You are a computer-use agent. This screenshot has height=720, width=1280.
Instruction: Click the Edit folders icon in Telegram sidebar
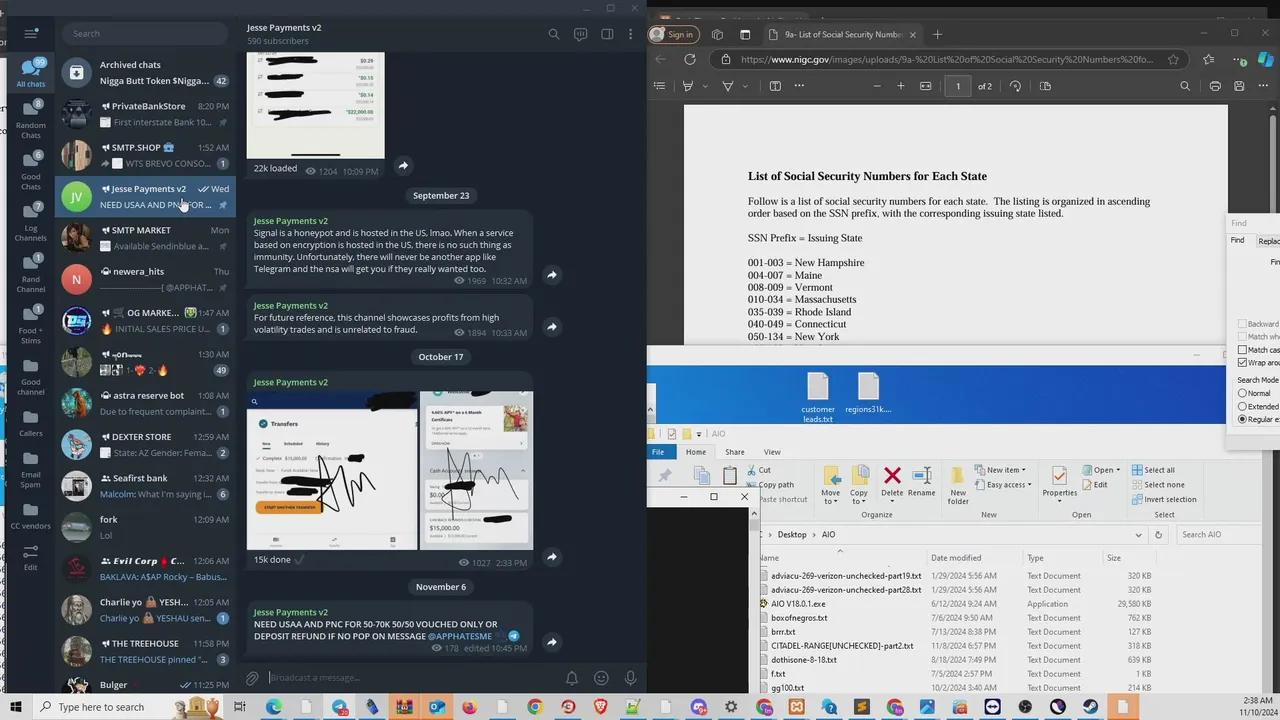point(31,557)
